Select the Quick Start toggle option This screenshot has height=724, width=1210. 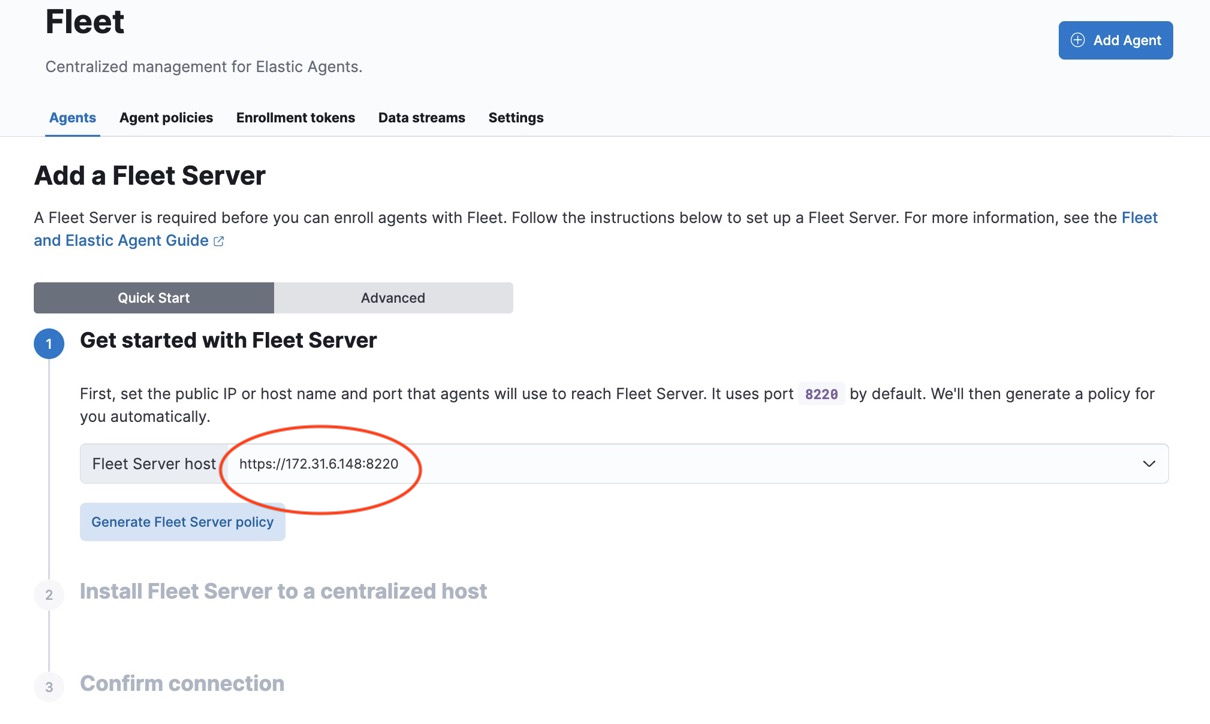pyautogui.click(x=154, y=298)
